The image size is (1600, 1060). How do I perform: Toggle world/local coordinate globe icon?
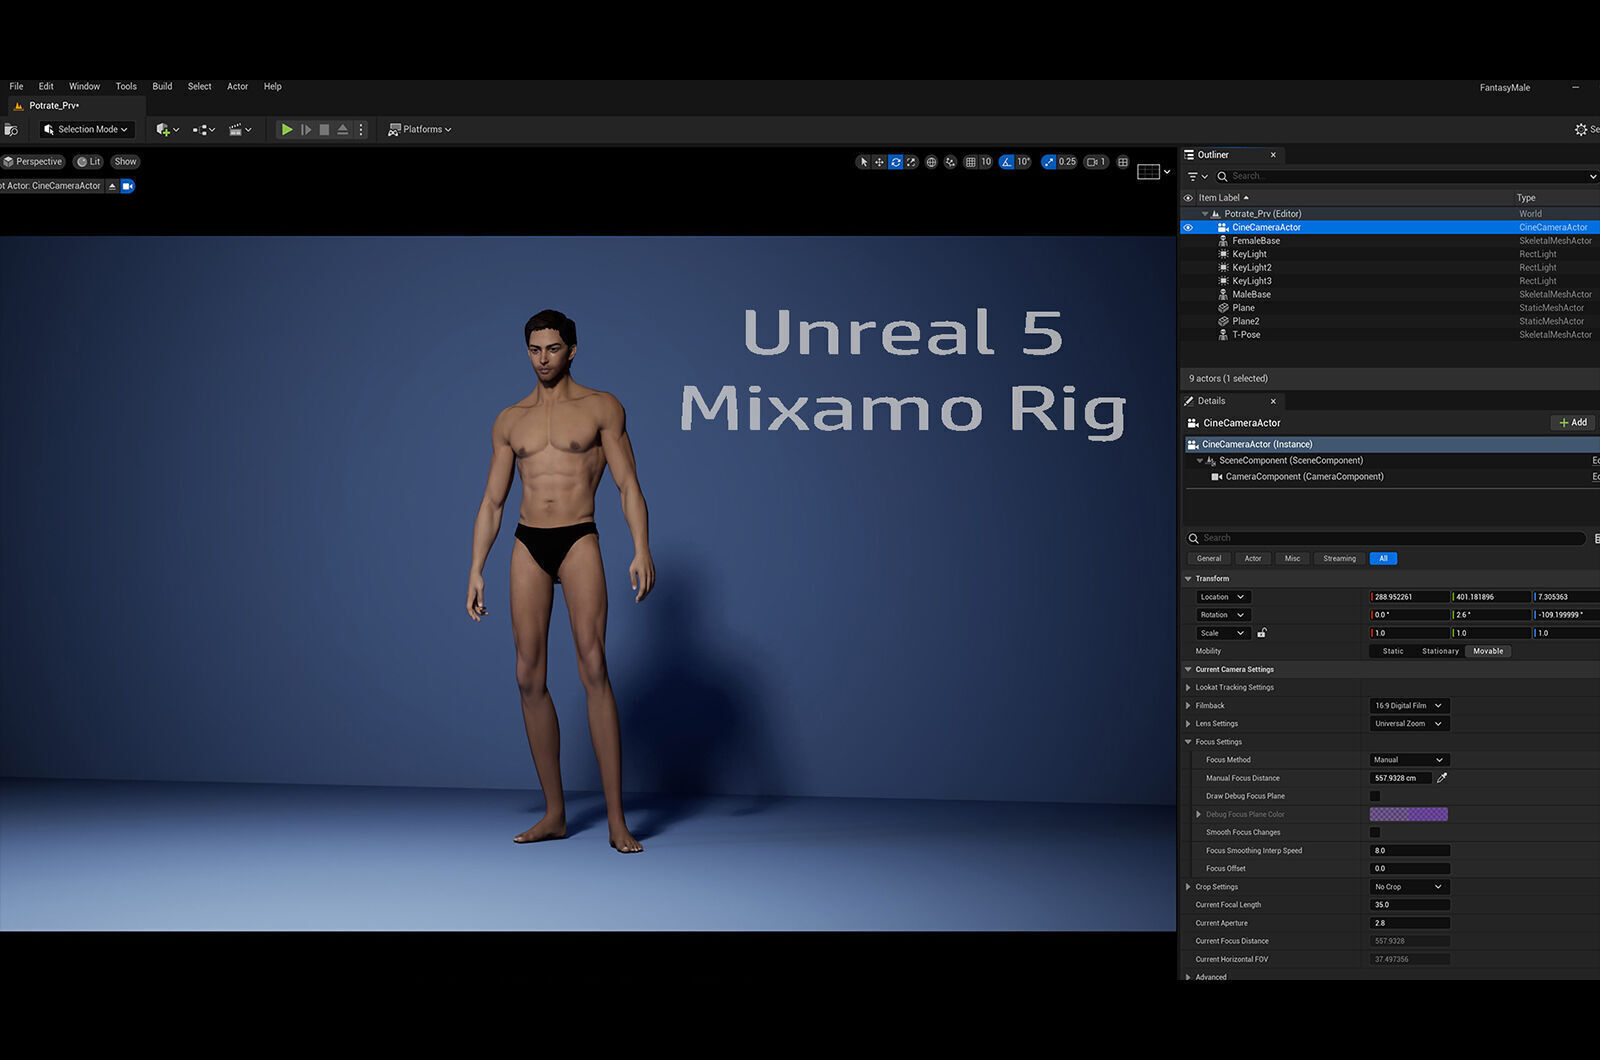(931, 161)
